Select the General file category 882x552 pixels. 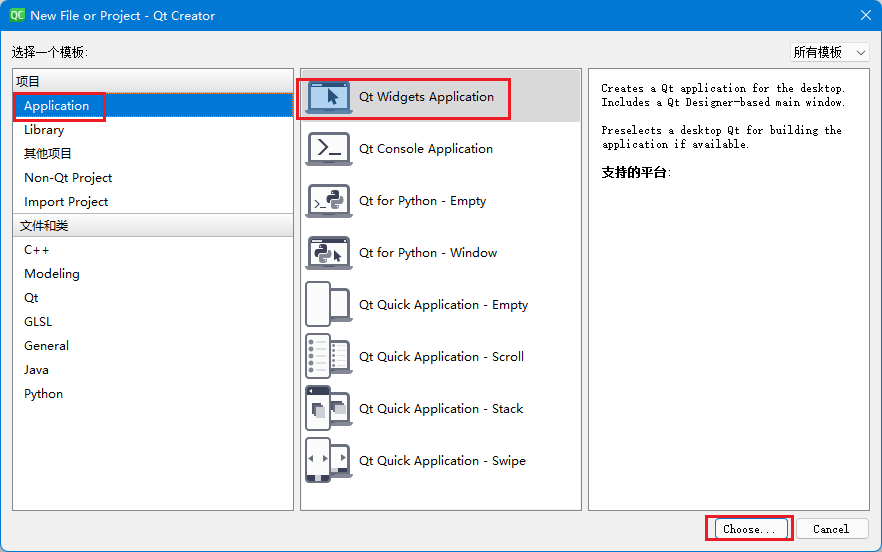click(153, 346)
